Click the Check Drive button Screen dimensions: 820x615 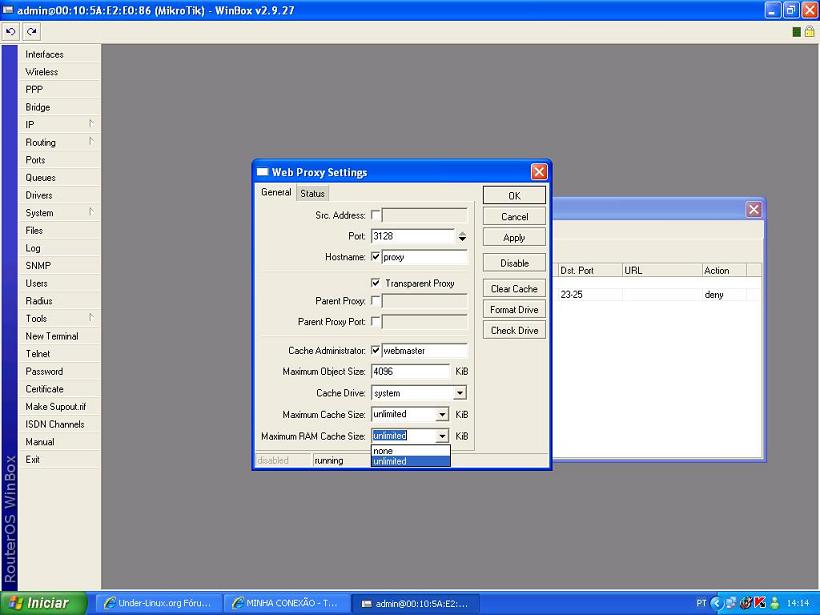pyautogui.click(x=514, y=331)
